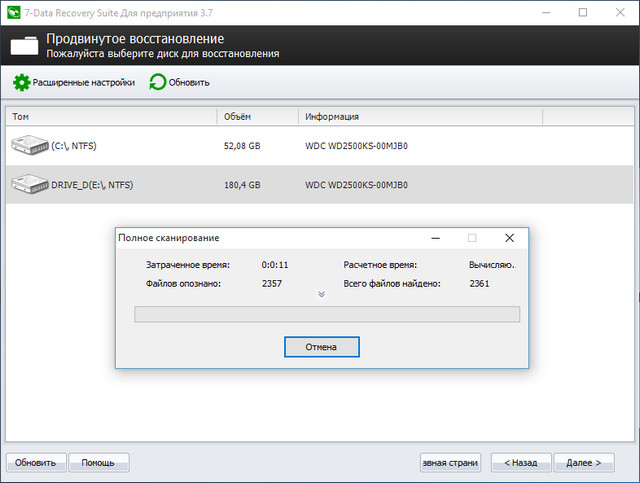Go back with the Назад button
Screen dimensions: 640x483
pyautogui.click(x=520, y=462)
